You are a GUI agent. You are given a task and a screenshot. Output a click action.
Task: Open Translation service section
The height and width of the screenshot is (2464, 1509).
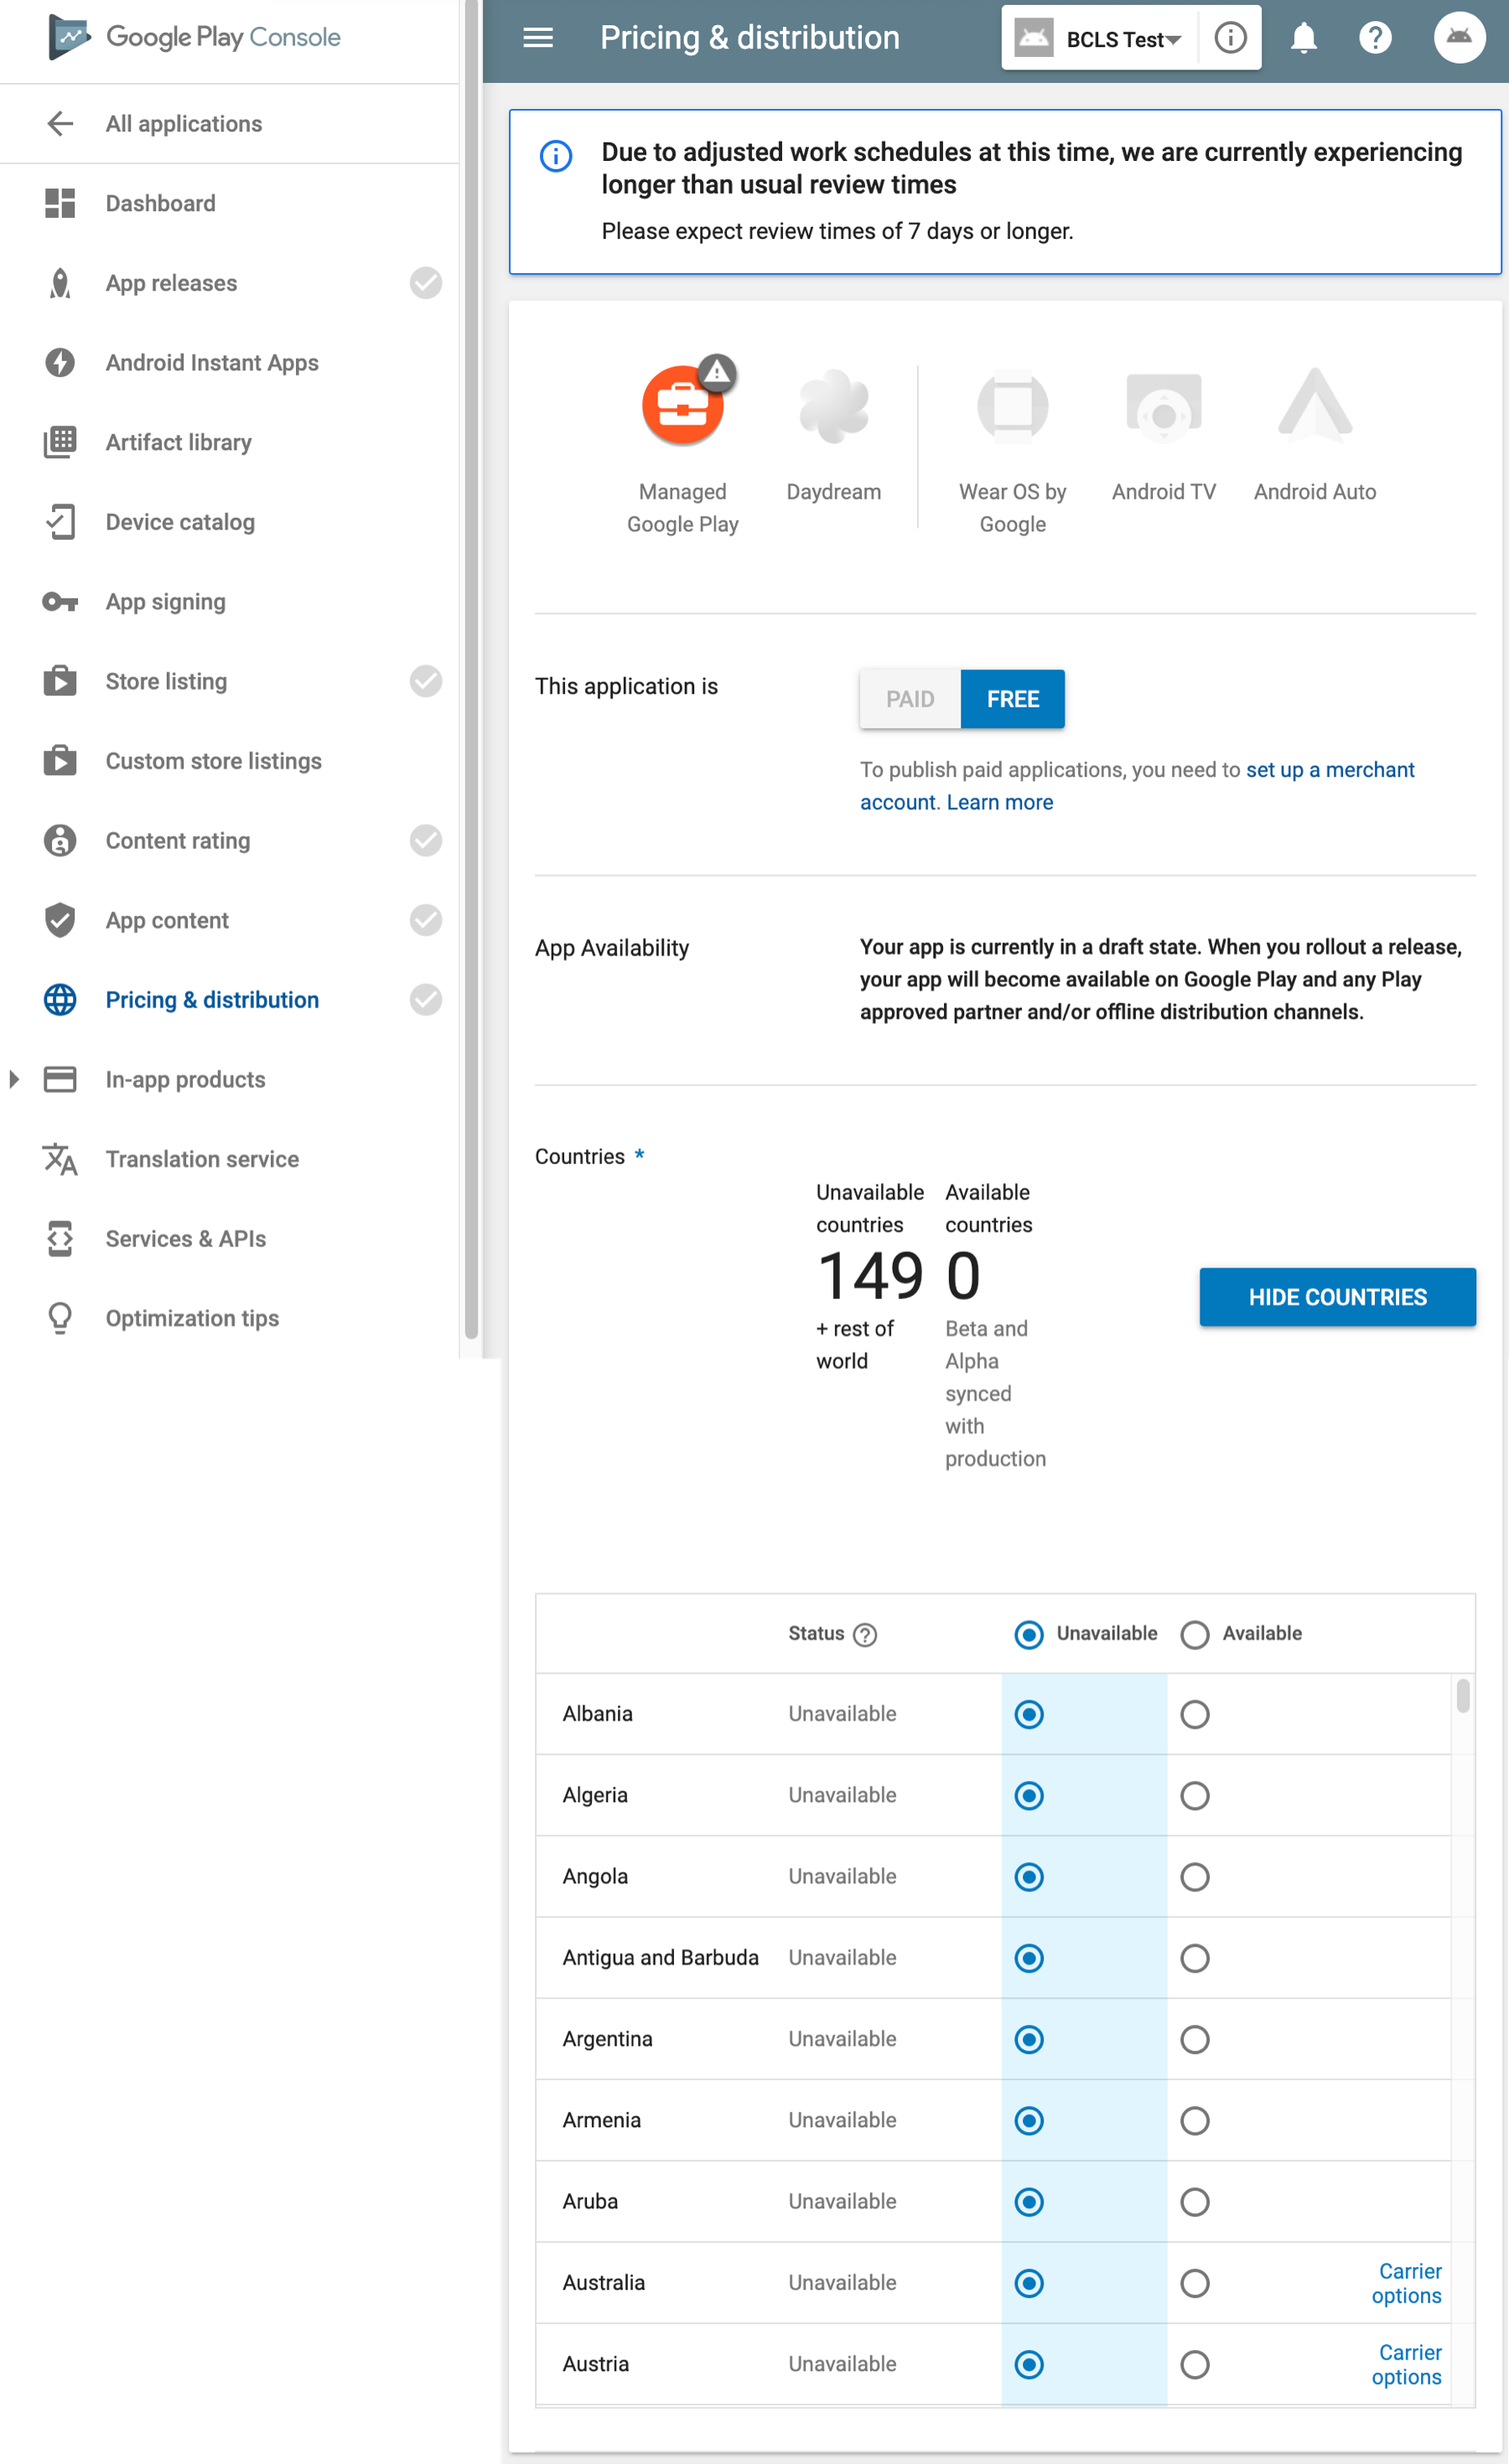pos(202,1159)
